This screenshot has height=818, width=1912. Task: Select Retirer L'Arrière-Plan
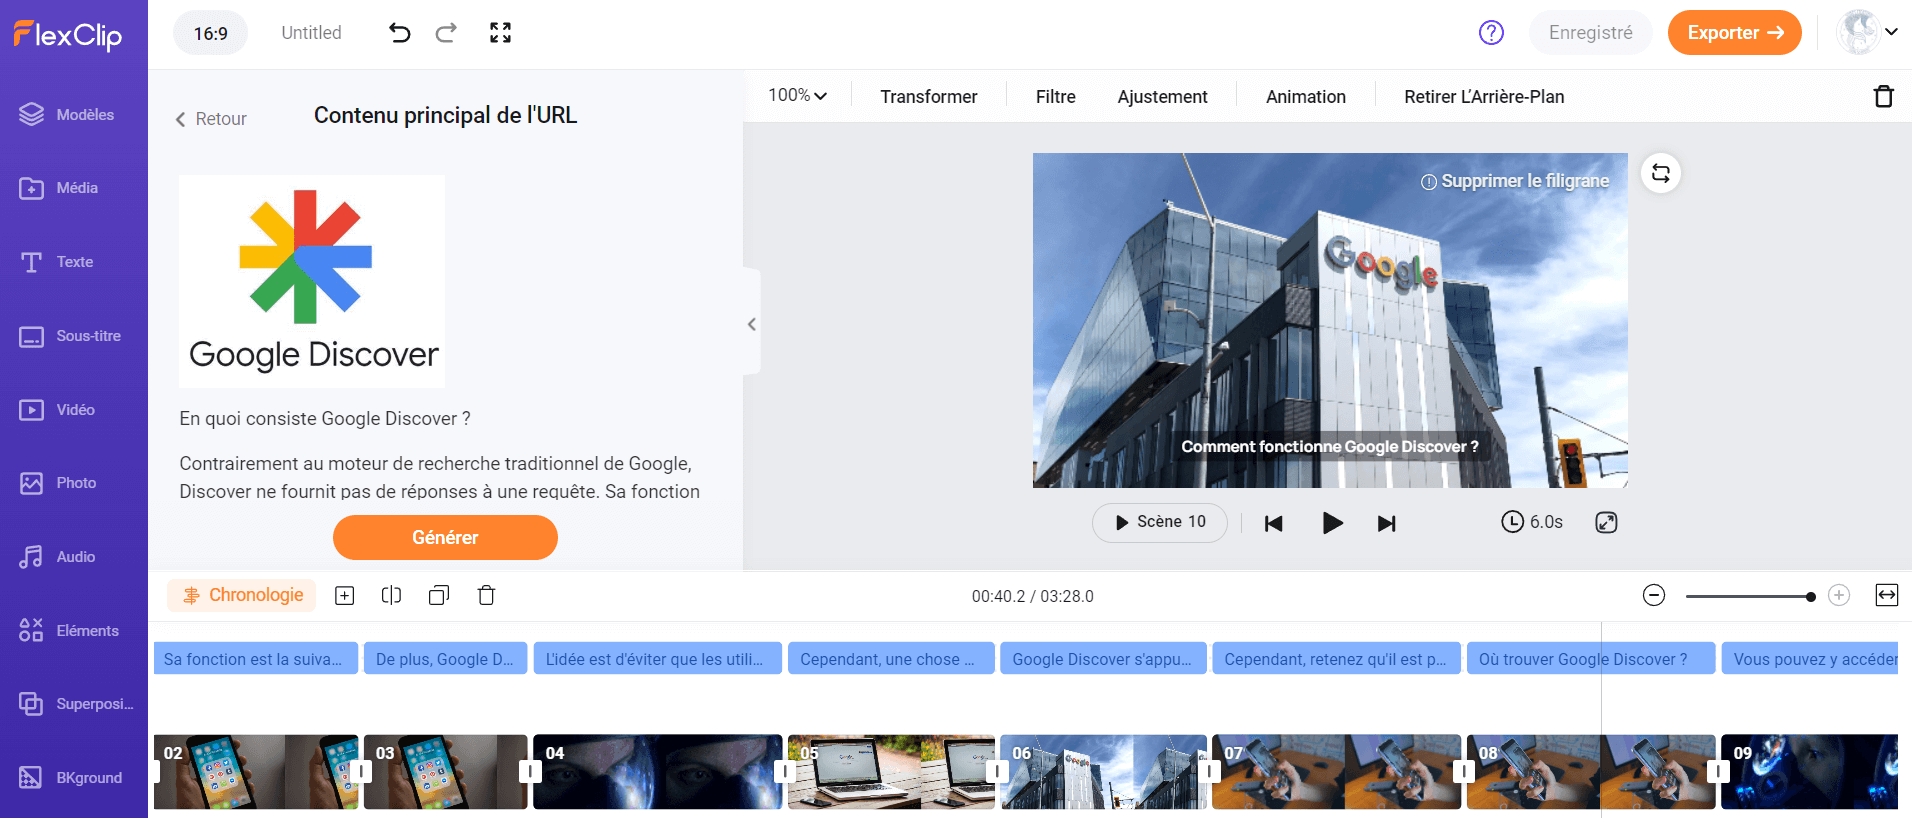click(x=1484, y=97)
